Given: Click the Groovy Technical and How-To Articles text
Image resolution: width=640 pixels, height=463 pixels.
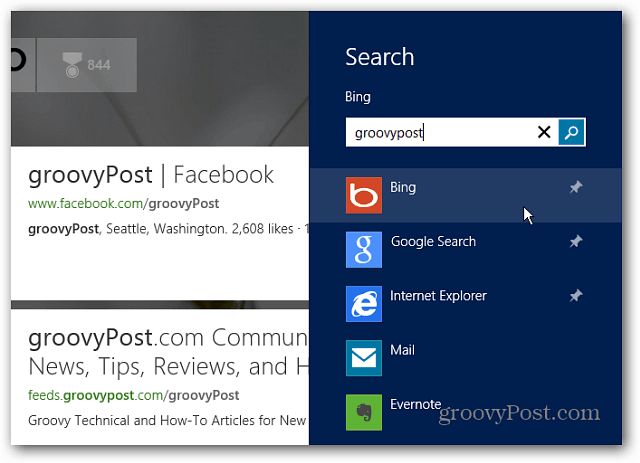Looking at the screenshot, I should coord(167,420).
